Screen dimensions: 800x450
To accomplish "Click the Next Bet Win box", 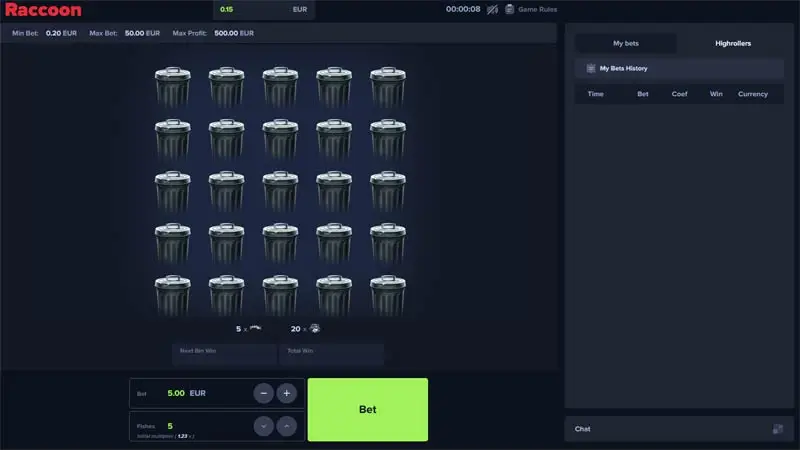I will click(224, 355).
